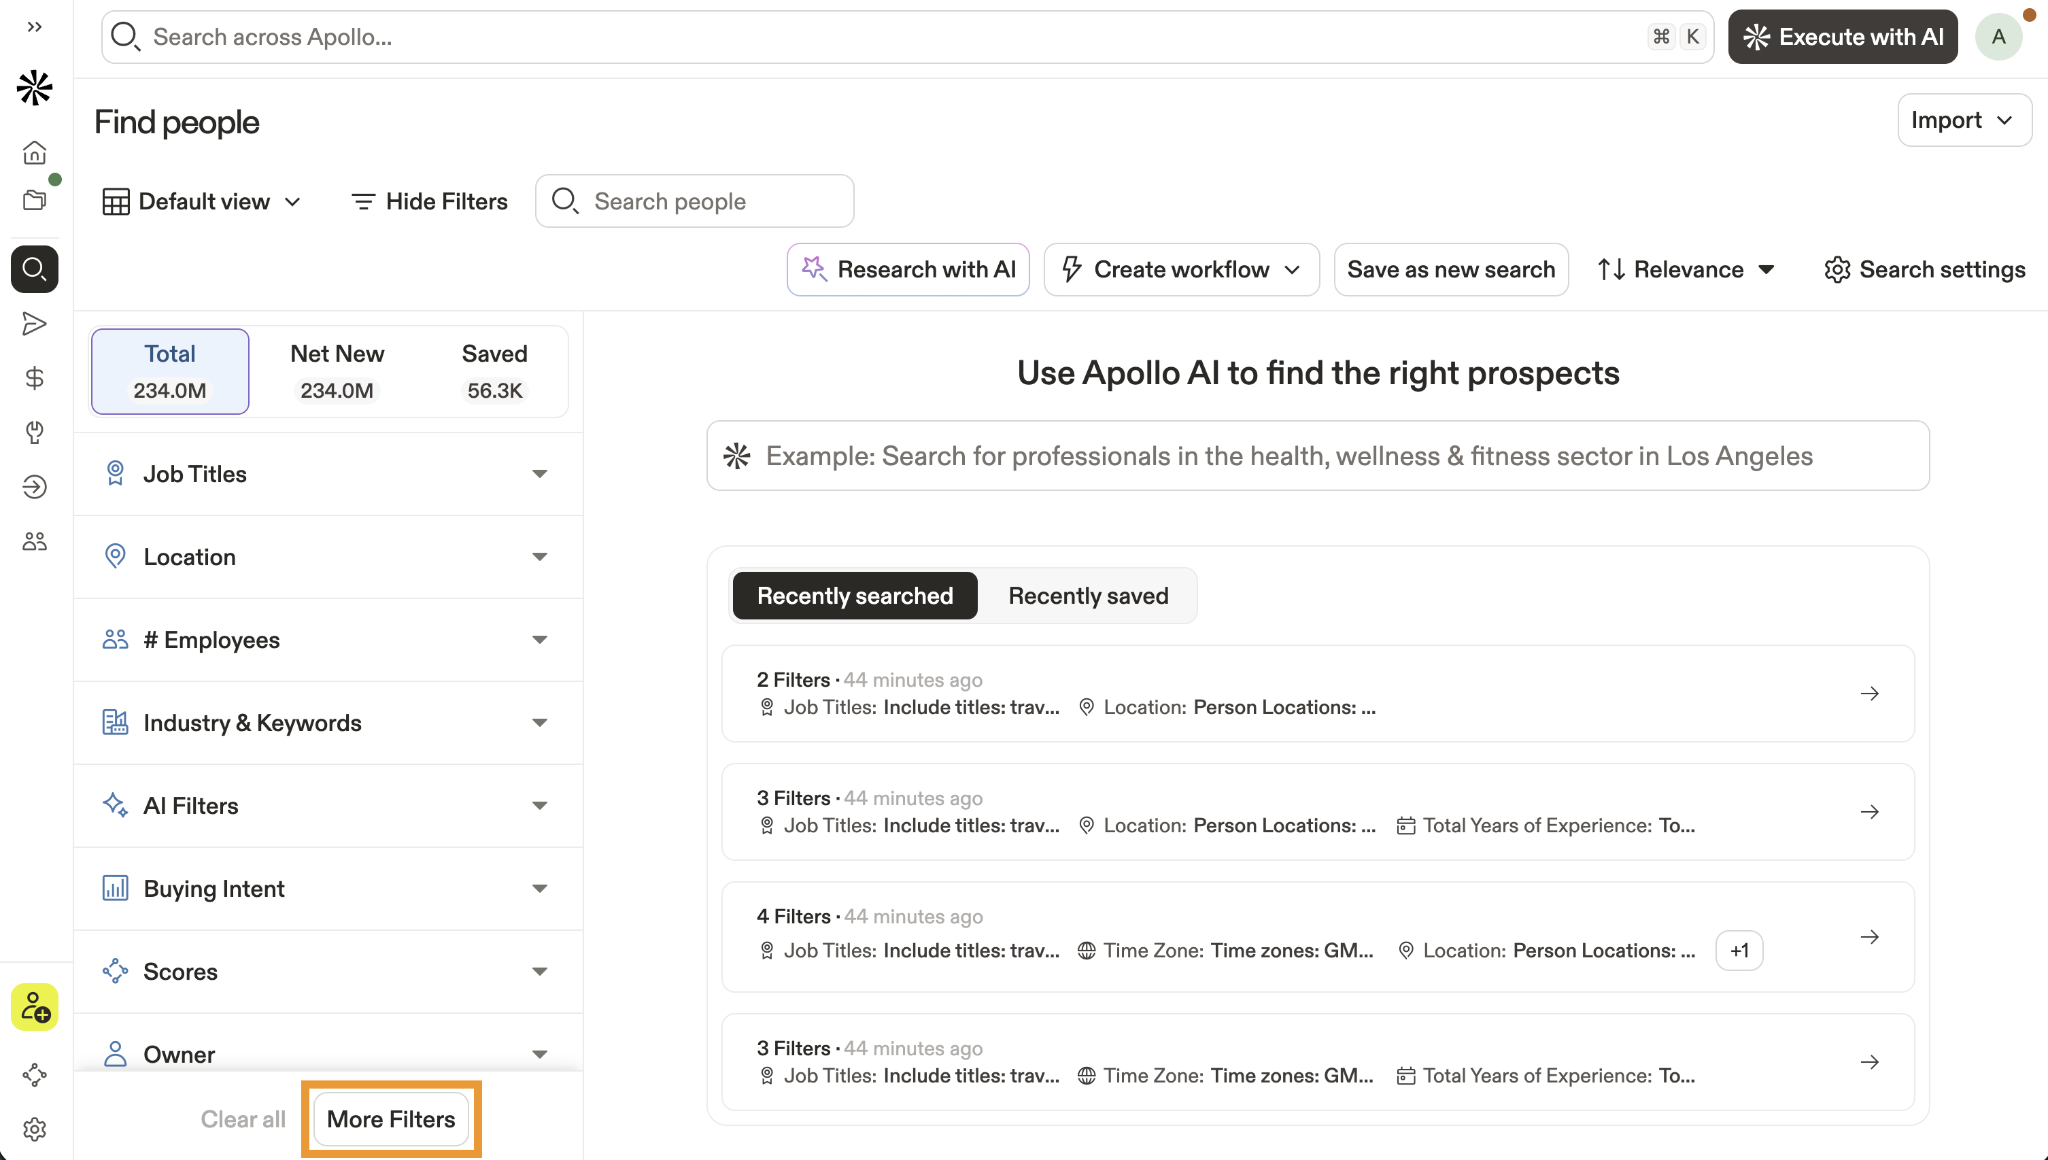Open the plug integrations sidebar icon

pyautogui.click(x=35, y=432)
